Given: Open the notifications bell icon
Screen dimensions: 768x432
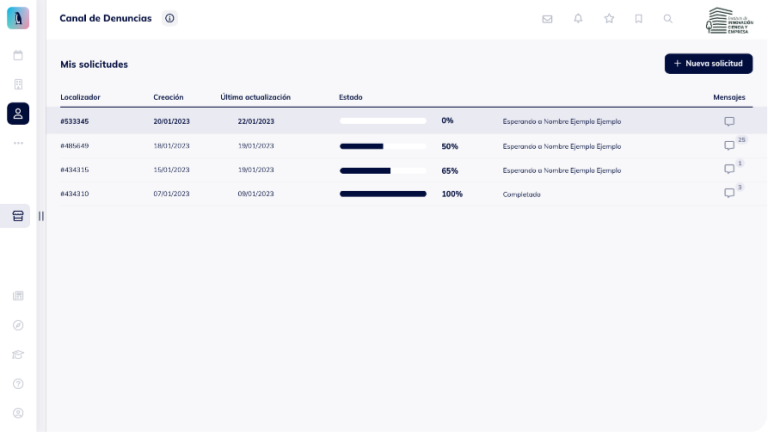Looking at the screenshot, I should 578,19.
